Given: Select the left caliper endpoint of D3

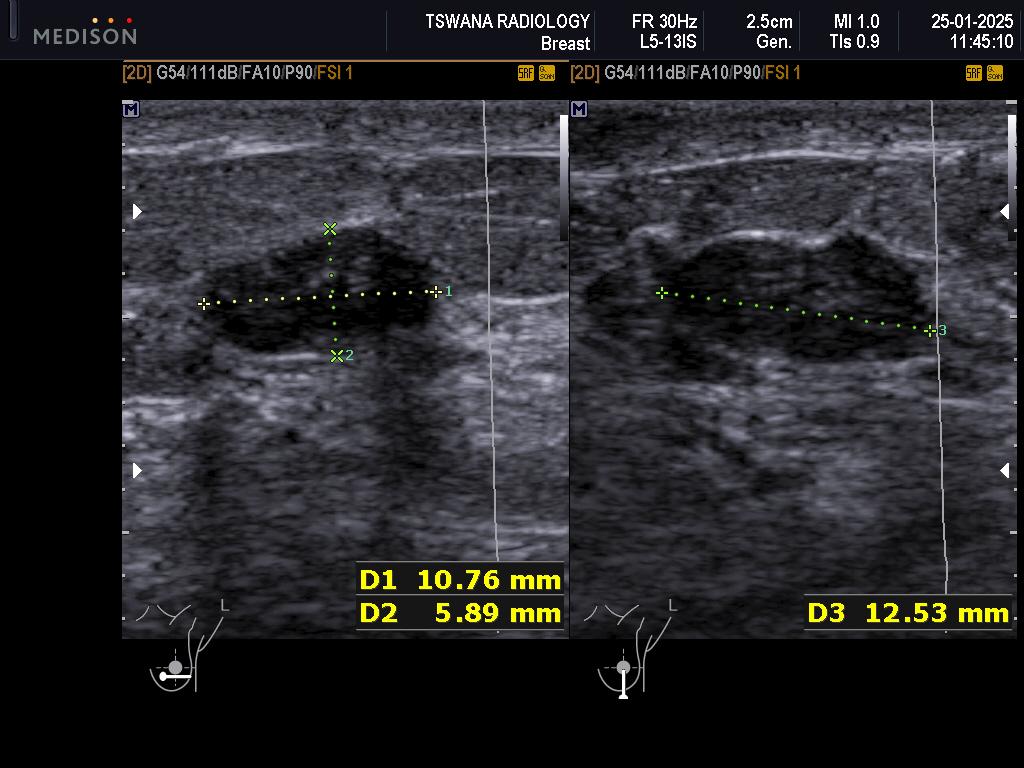Looking at the screenshot, I should [x=662, y=293].
